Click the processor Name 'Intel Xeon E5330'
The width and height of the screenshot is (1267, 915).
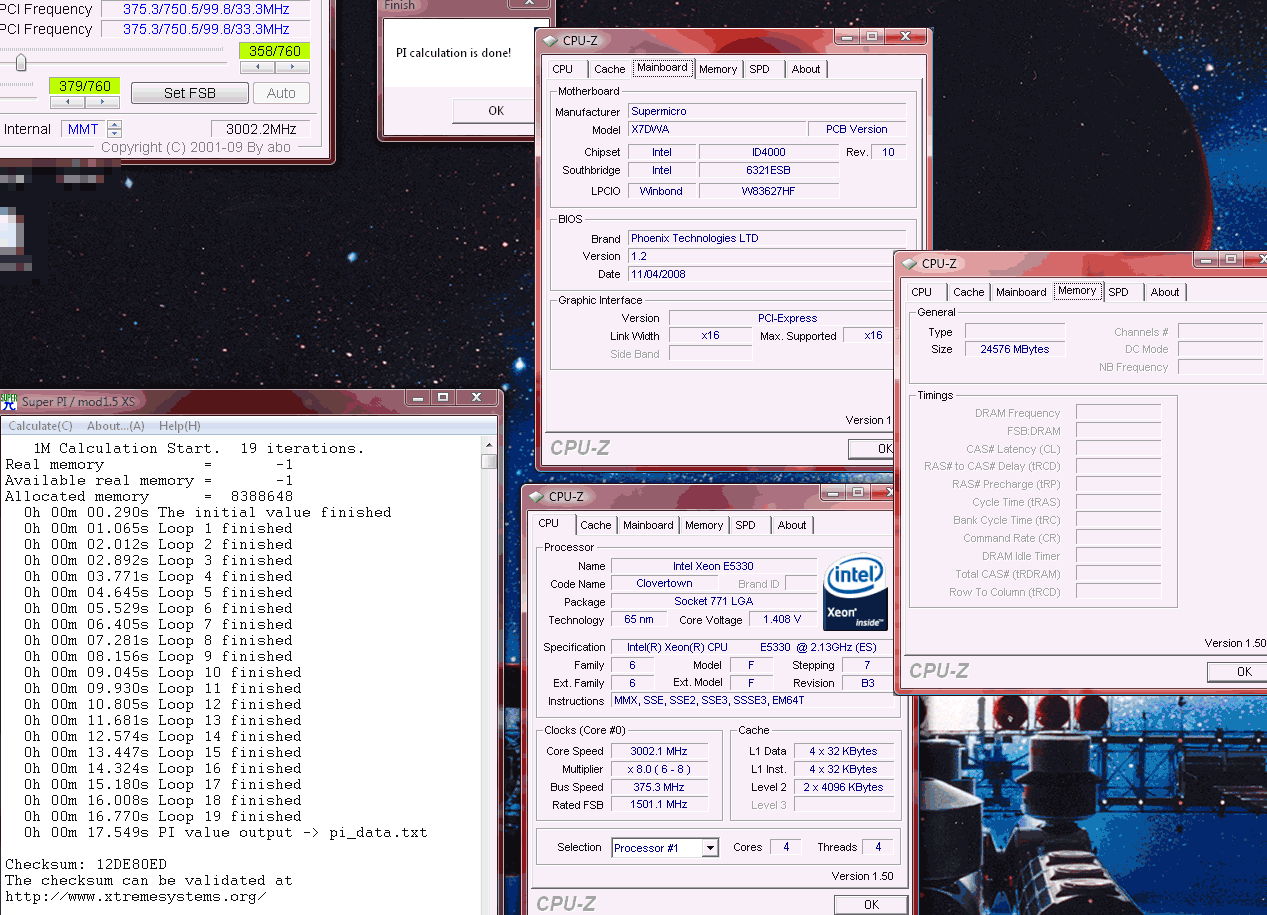(714, 566)
